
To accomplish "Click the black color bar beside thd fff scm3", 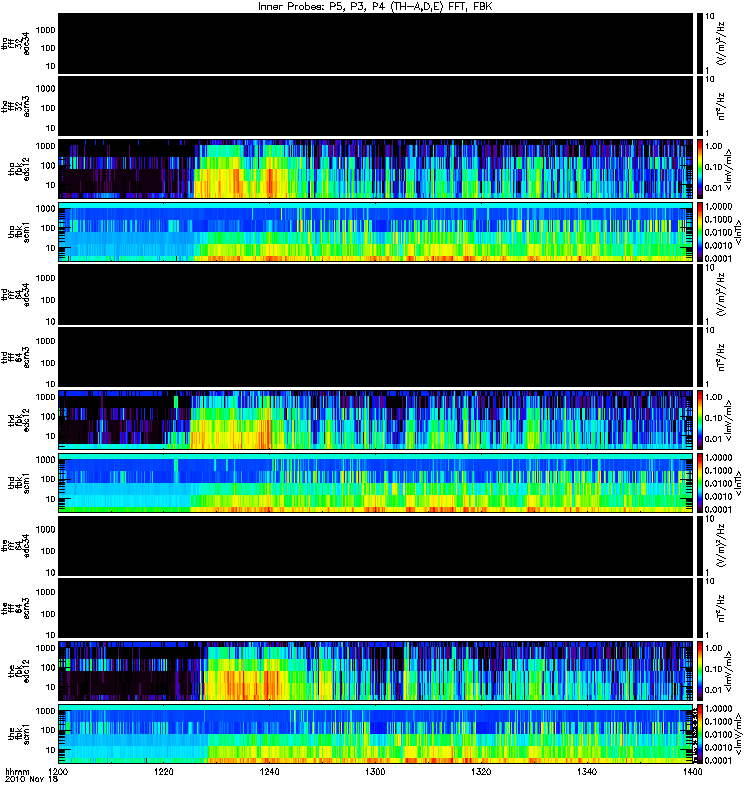I will pyautogui.click(x=699, y=357).
